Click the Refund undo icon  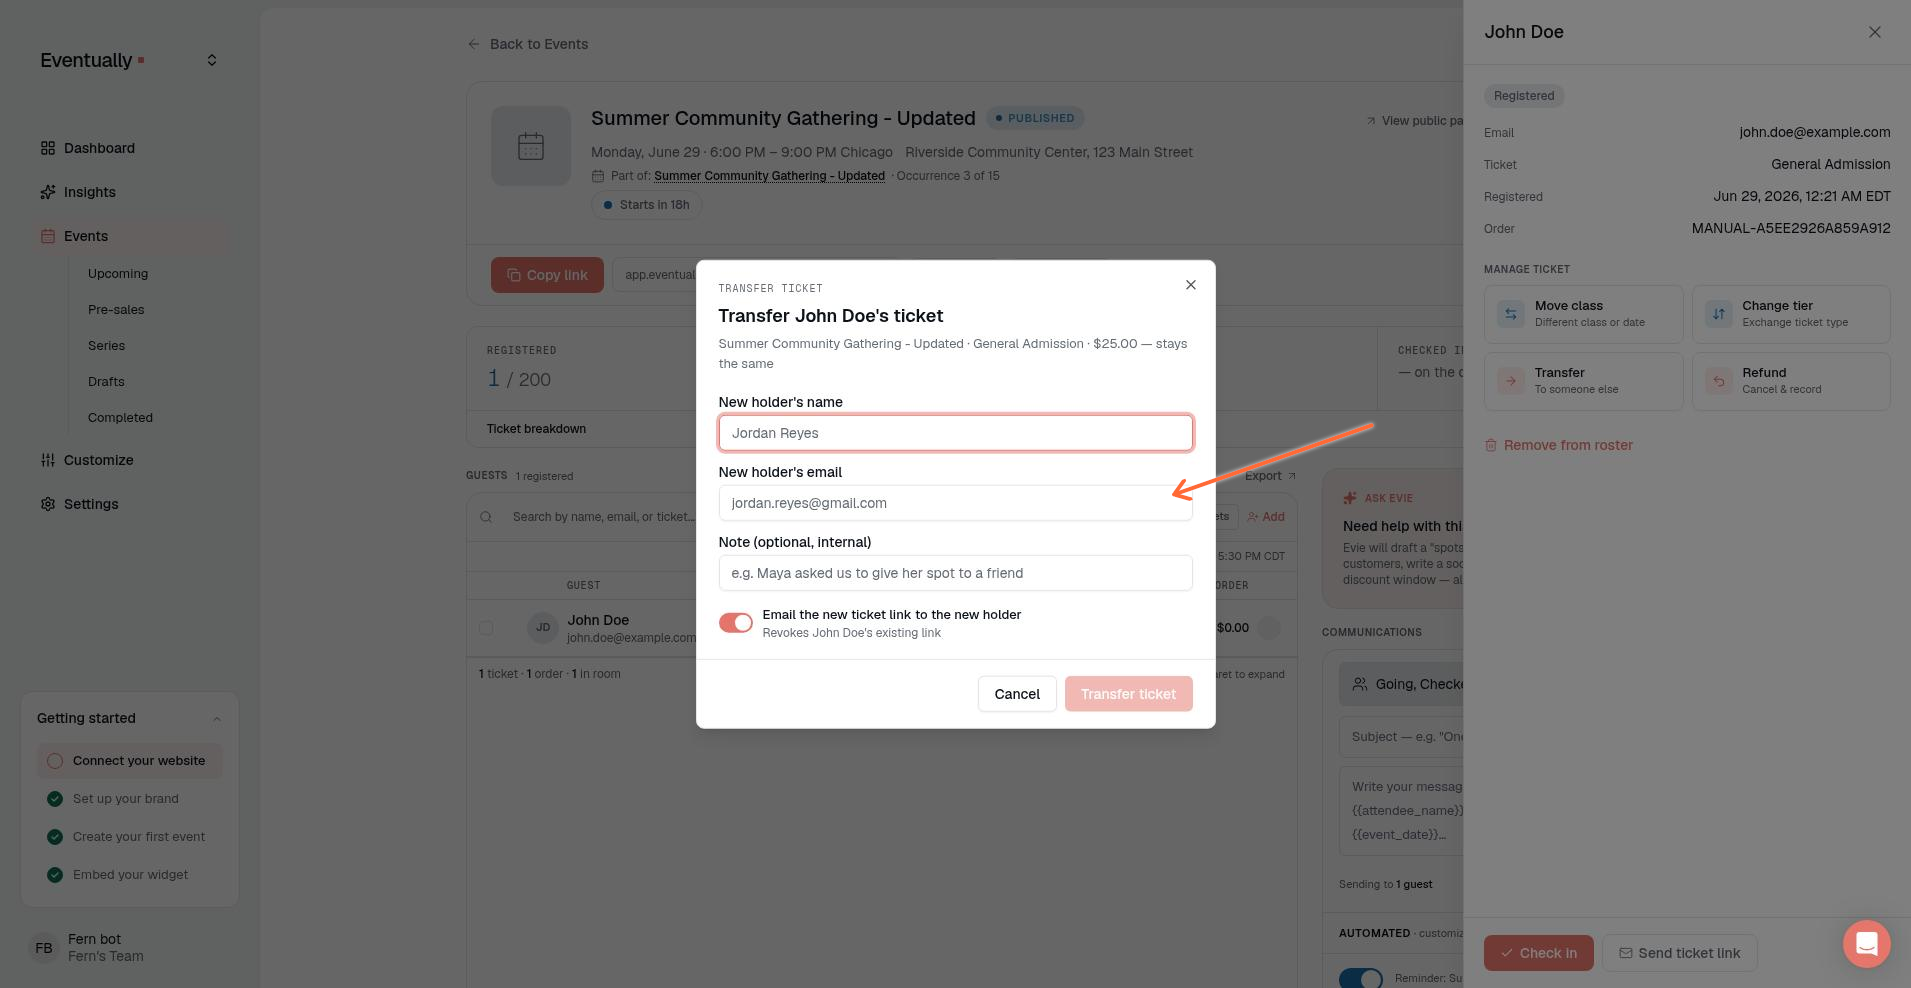[1718, 381]
